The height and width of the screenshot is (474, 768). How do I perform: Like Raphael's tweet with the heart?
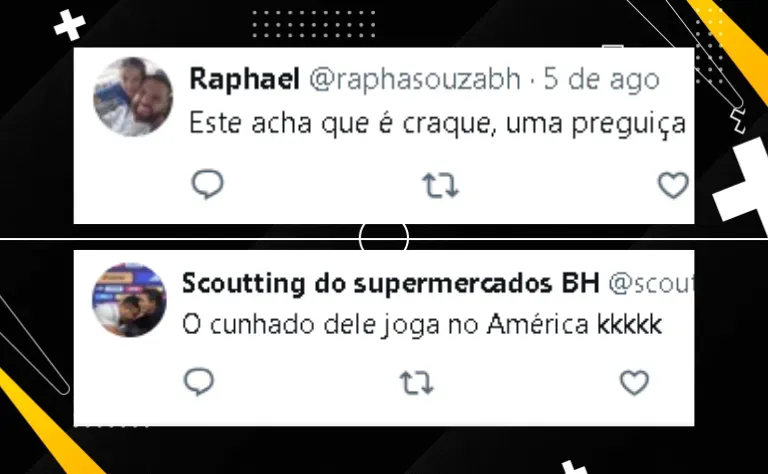[x=673, y=186]
